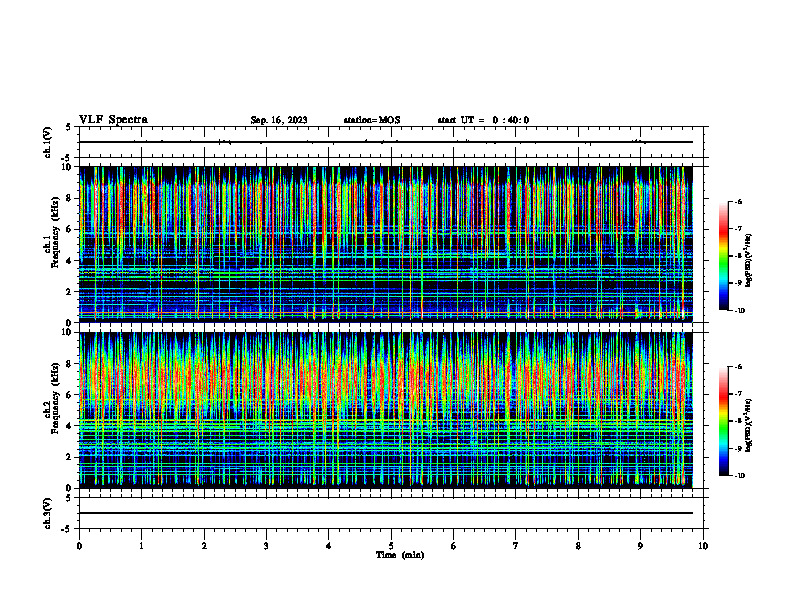Click the ch.2 spectrogram color scale bar
Viewport: 792px width, 612px height.
pyautogui.click(x=723, y=421)
